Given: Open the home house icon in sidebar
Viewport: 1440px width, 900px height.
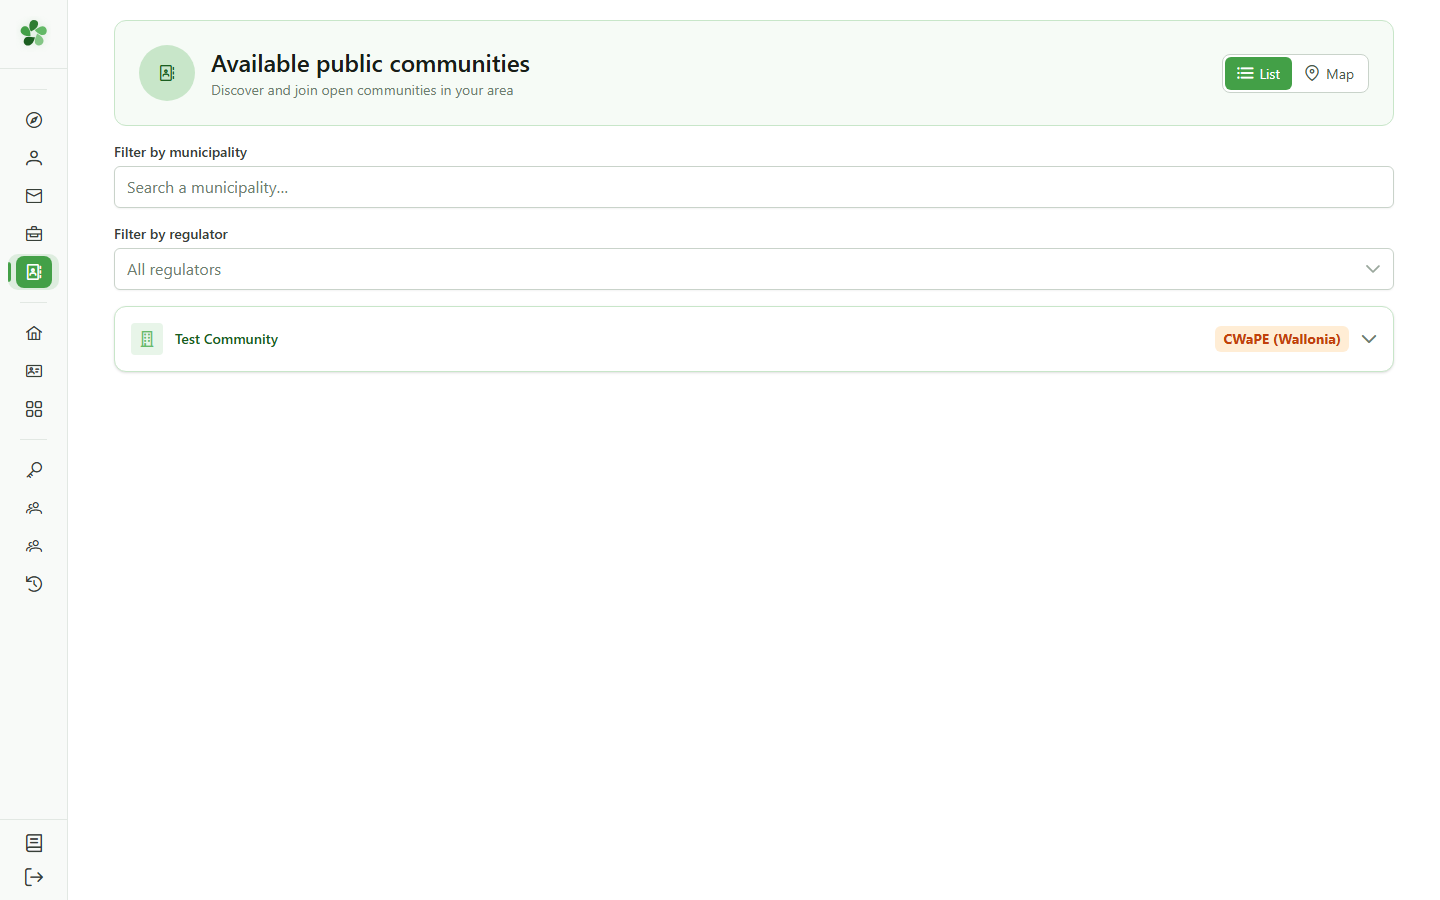Looking at the screenshot, I should [x=34, y=333].
